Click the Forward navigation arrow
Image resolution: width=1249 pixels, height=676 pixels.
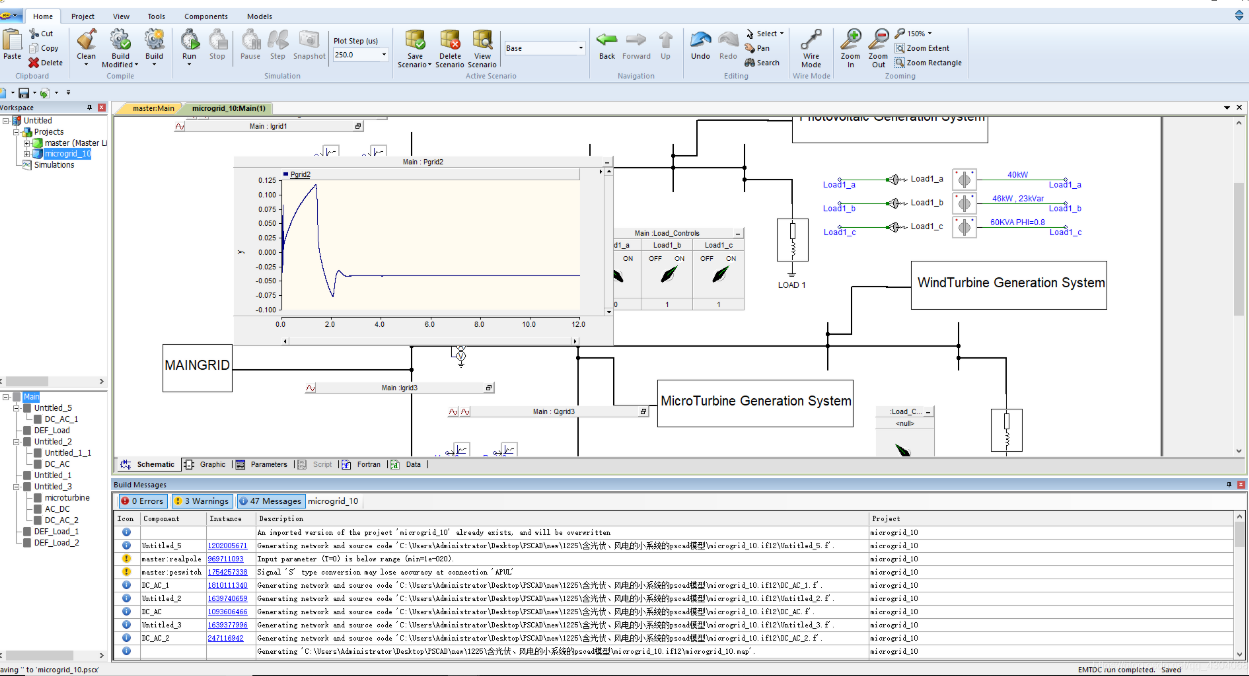click(636, 39)
